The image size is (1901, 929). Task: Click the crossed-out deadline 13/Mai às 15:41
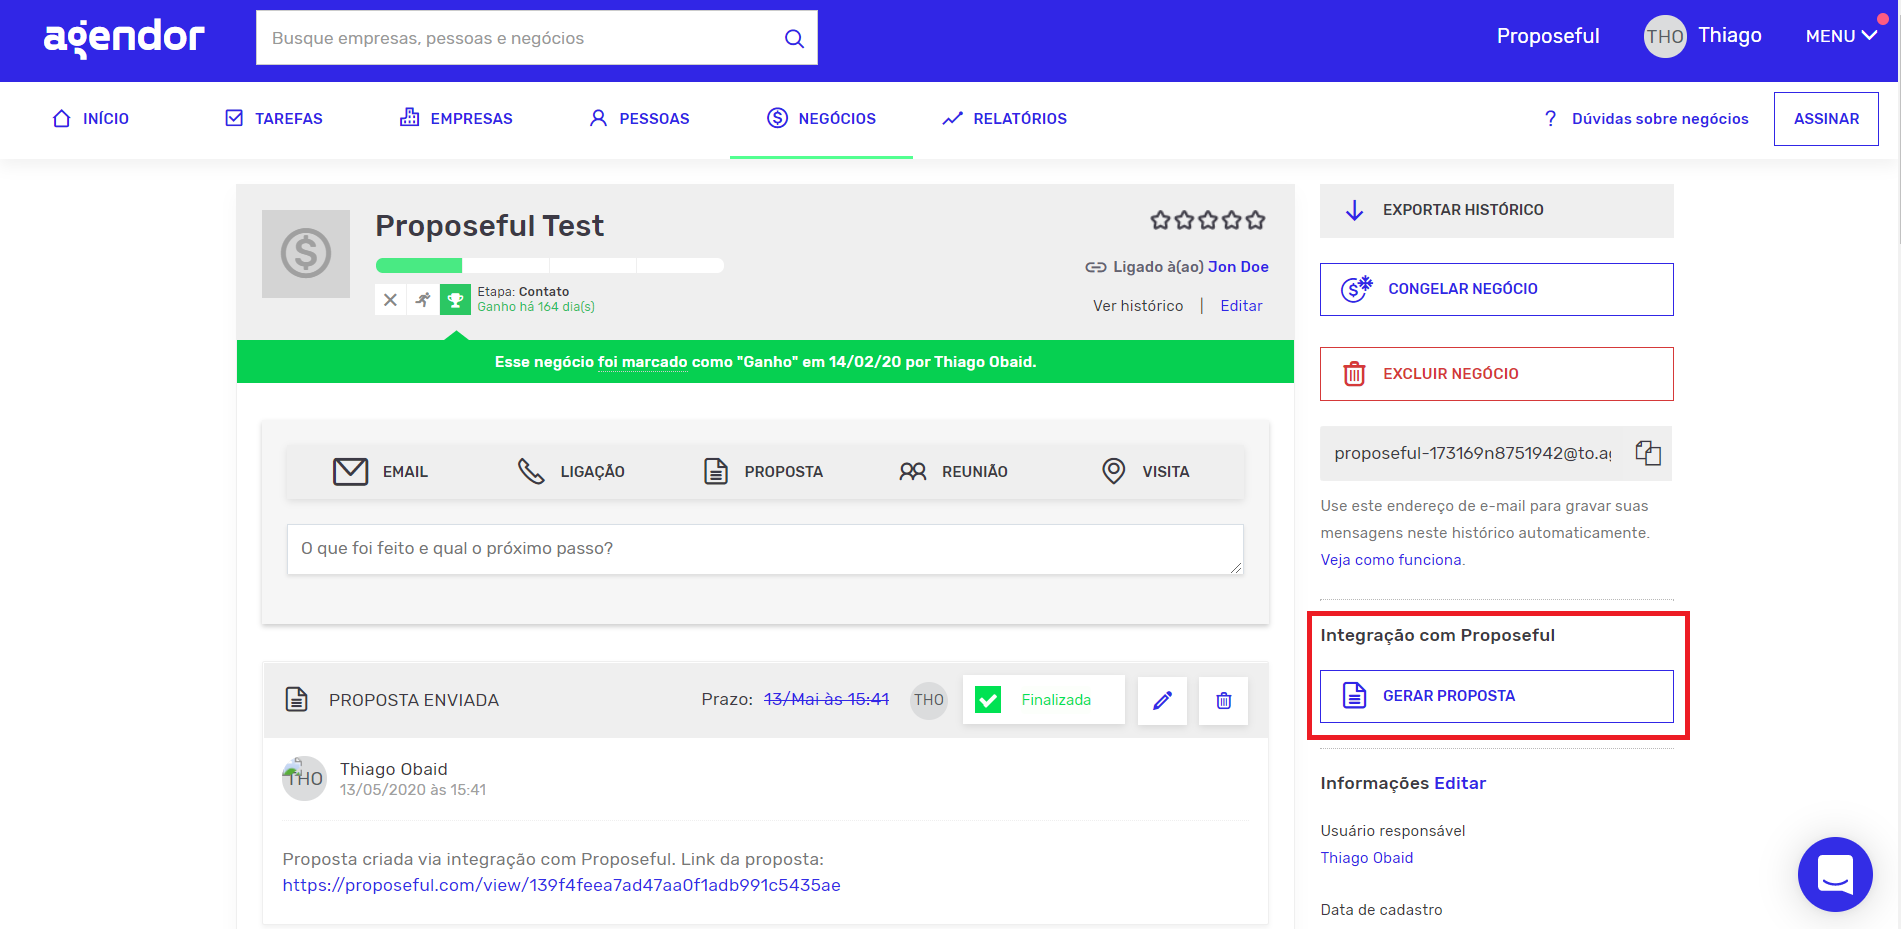pos(826,700)
